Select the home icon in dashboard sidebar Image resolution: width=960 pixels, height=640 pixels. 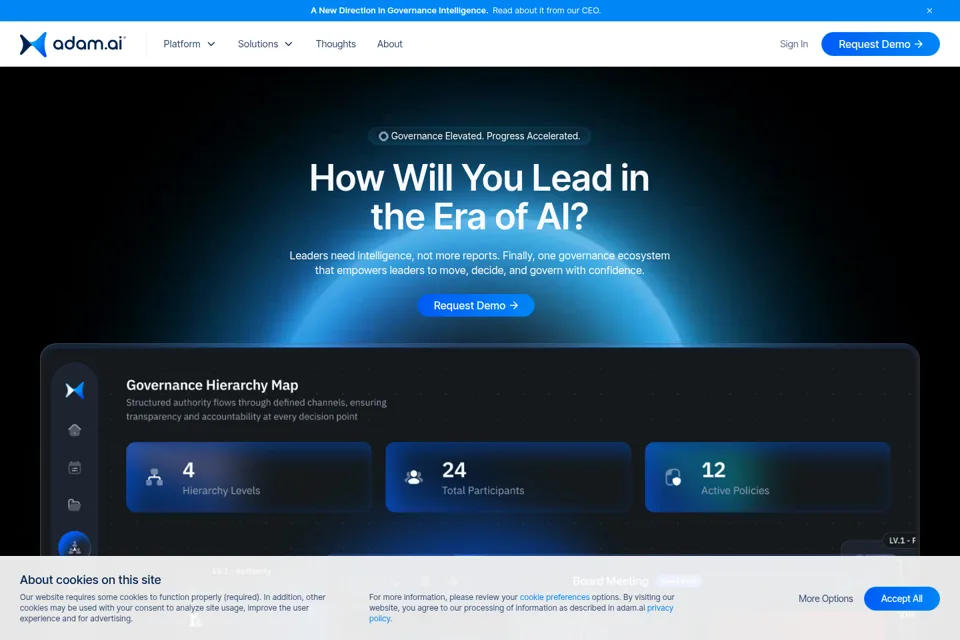pyautogui.click(x=75, y=430)
